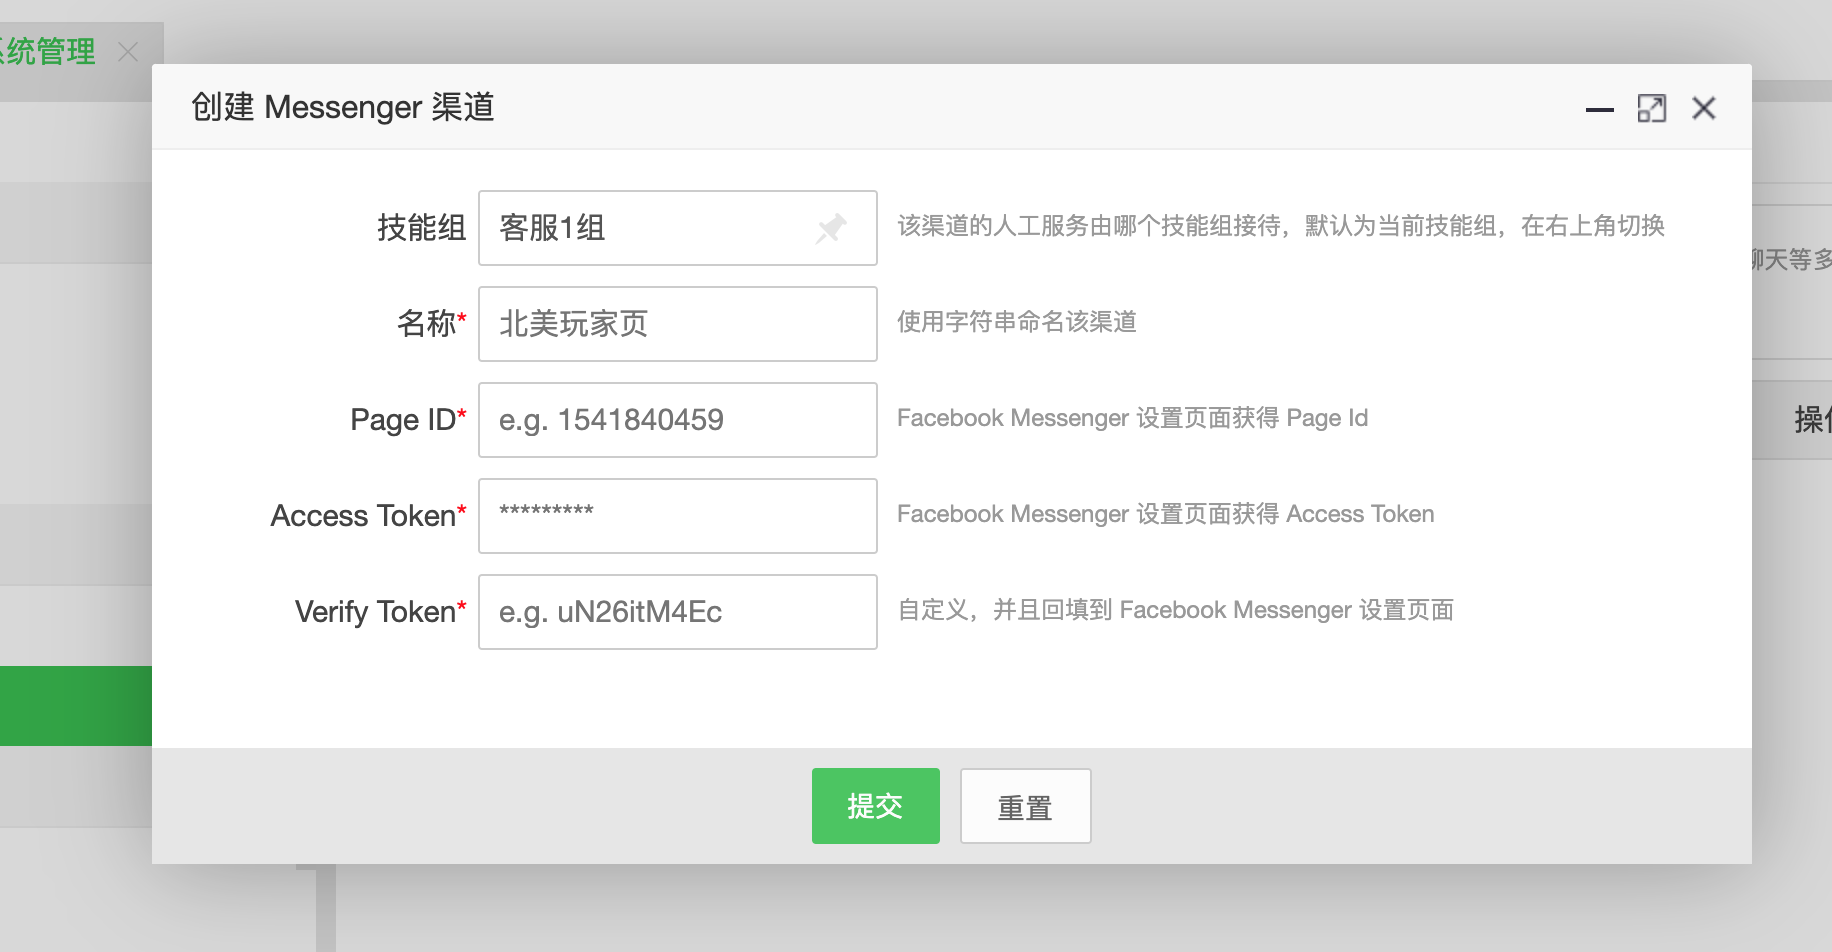This screenshot has height=952, width=1832.
Task: Reset the form with 重置 button
Action: point(1026,806)
